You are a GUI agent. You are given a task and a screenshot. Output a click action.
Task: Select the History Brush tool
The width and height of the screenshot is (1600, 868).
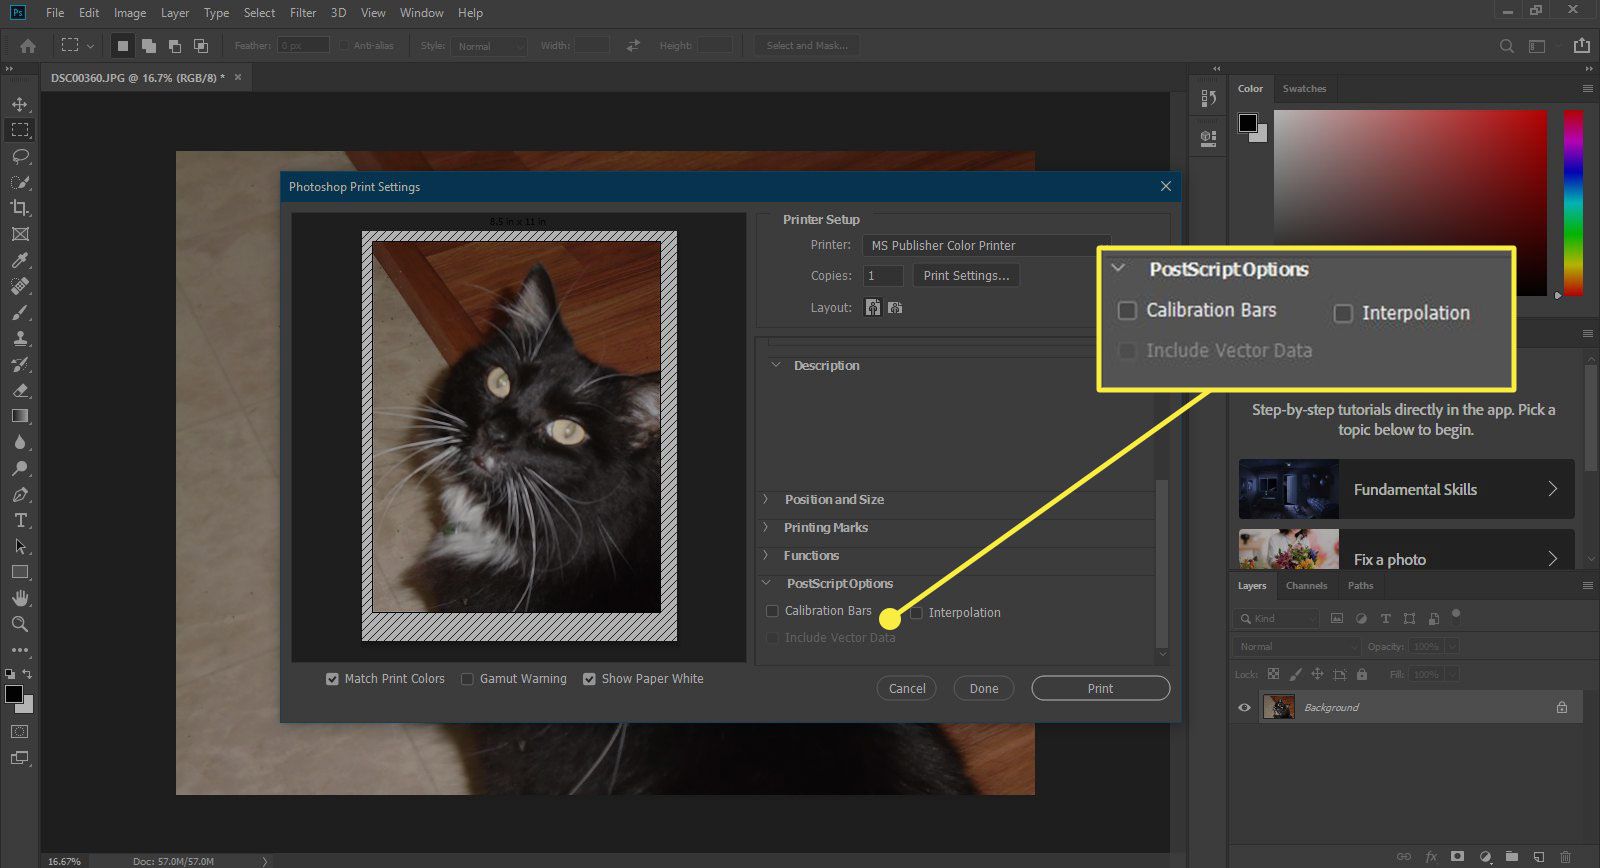pos(20,364)
